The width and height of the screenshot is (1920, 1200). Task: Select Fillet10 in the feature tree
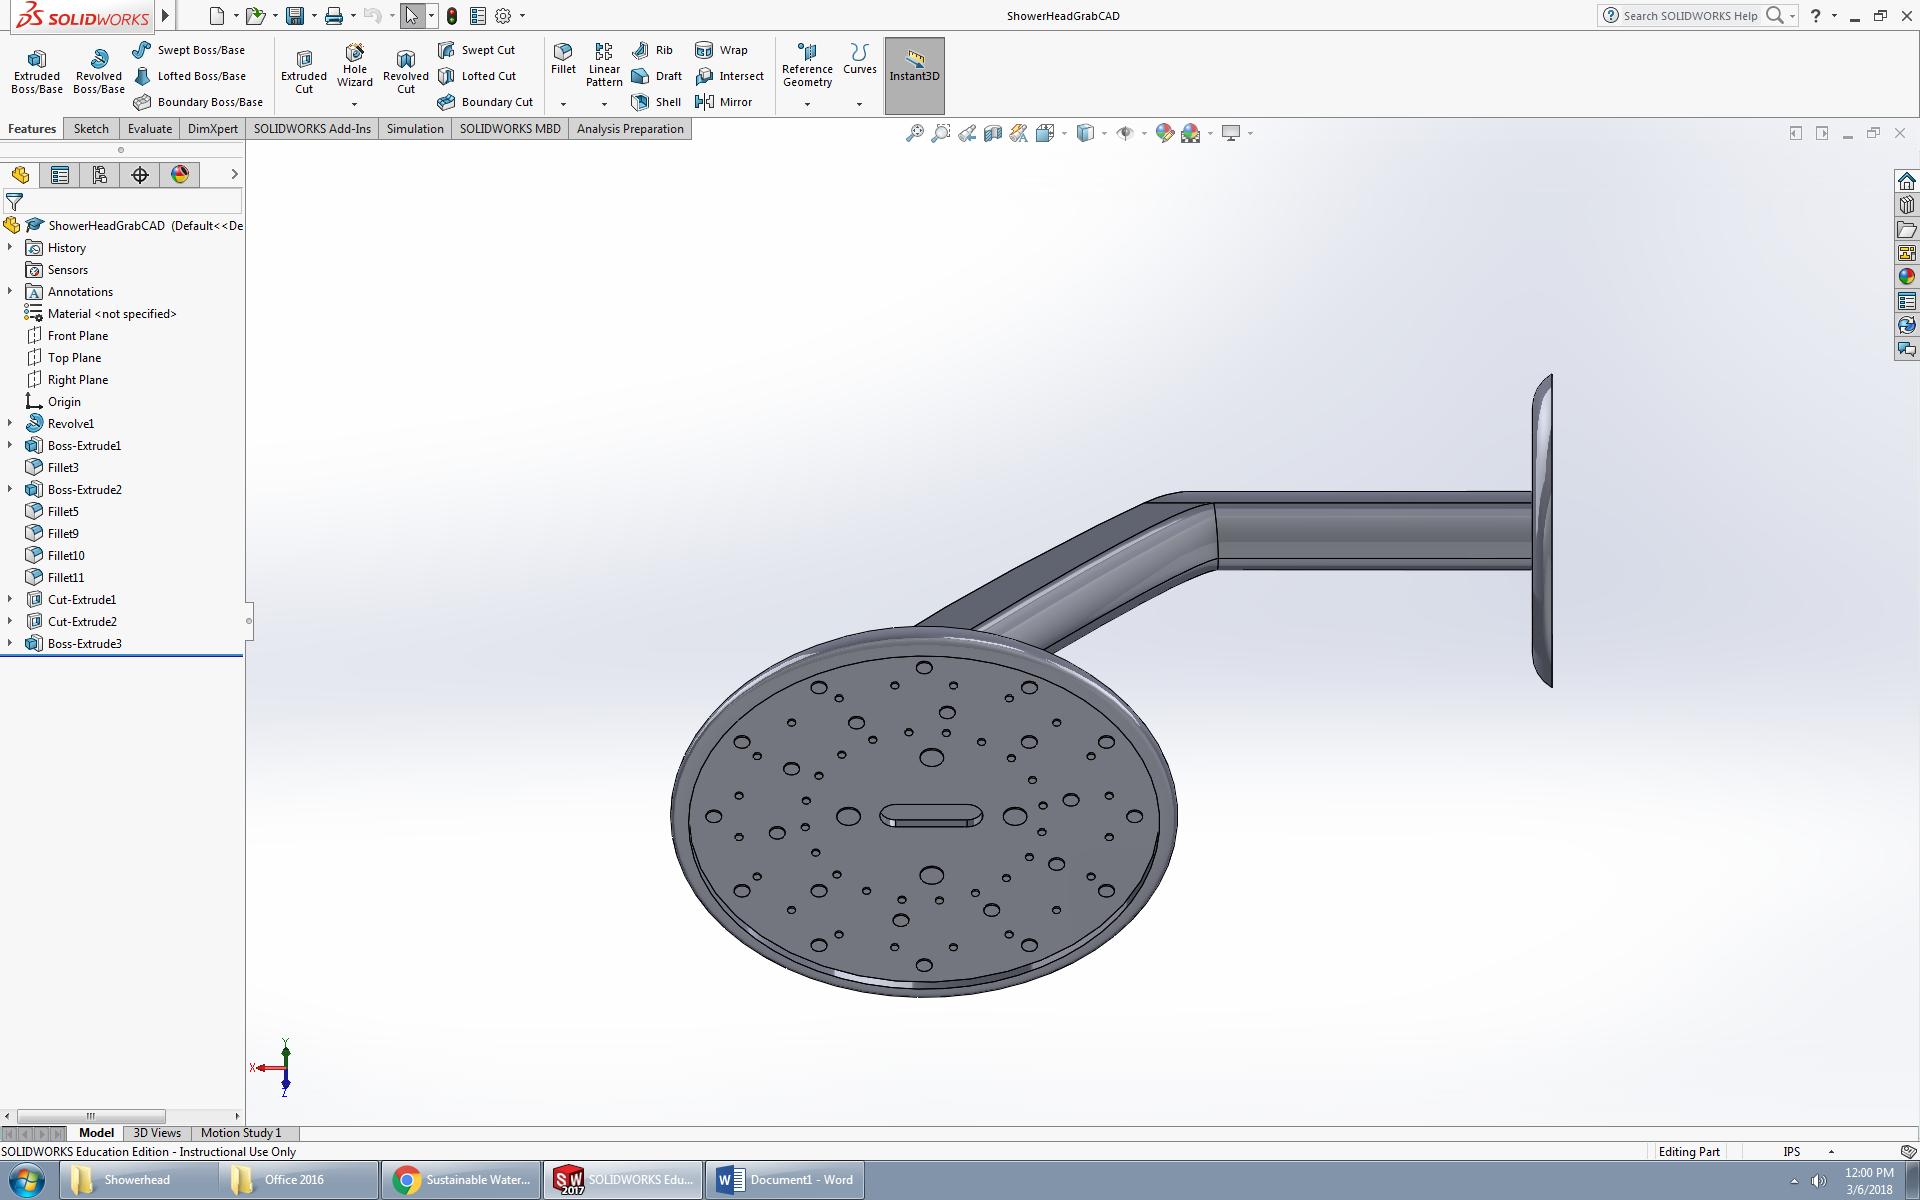click(55, 556)
